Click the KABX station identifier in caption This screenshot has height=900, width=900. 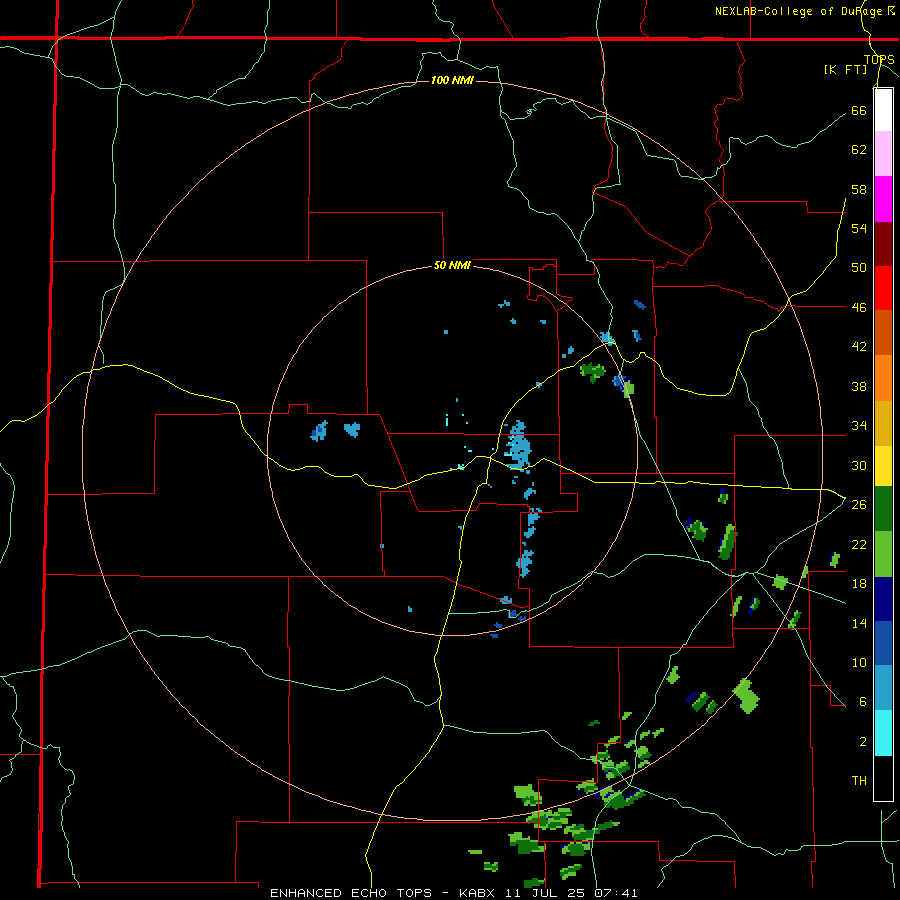[x=476, y=893]
